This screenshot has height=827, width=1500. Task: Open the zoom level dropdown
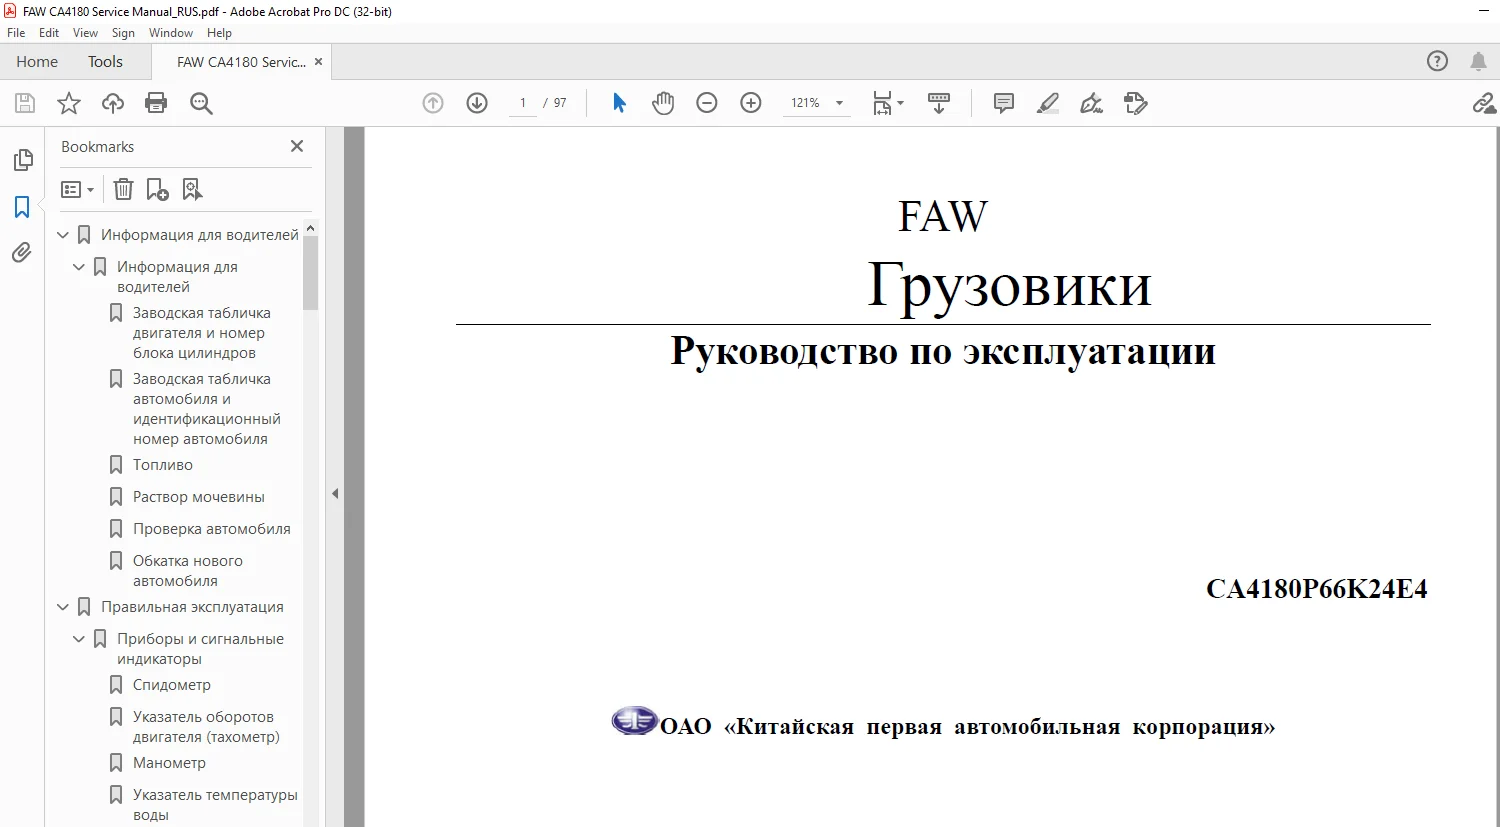click(839, 103)
